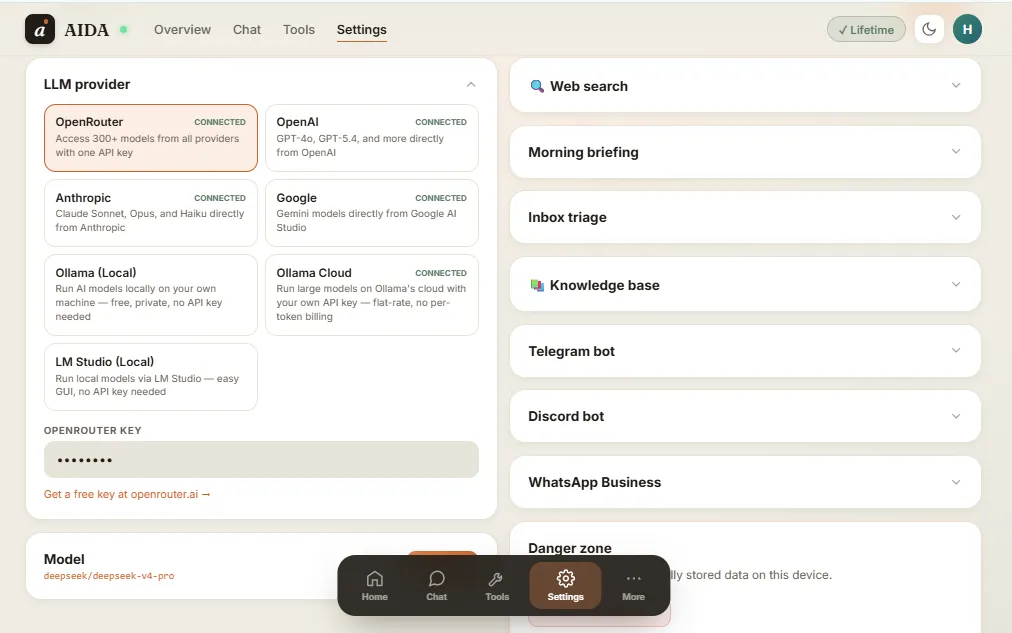Open More menu in bottom dock

click(633, 586)
